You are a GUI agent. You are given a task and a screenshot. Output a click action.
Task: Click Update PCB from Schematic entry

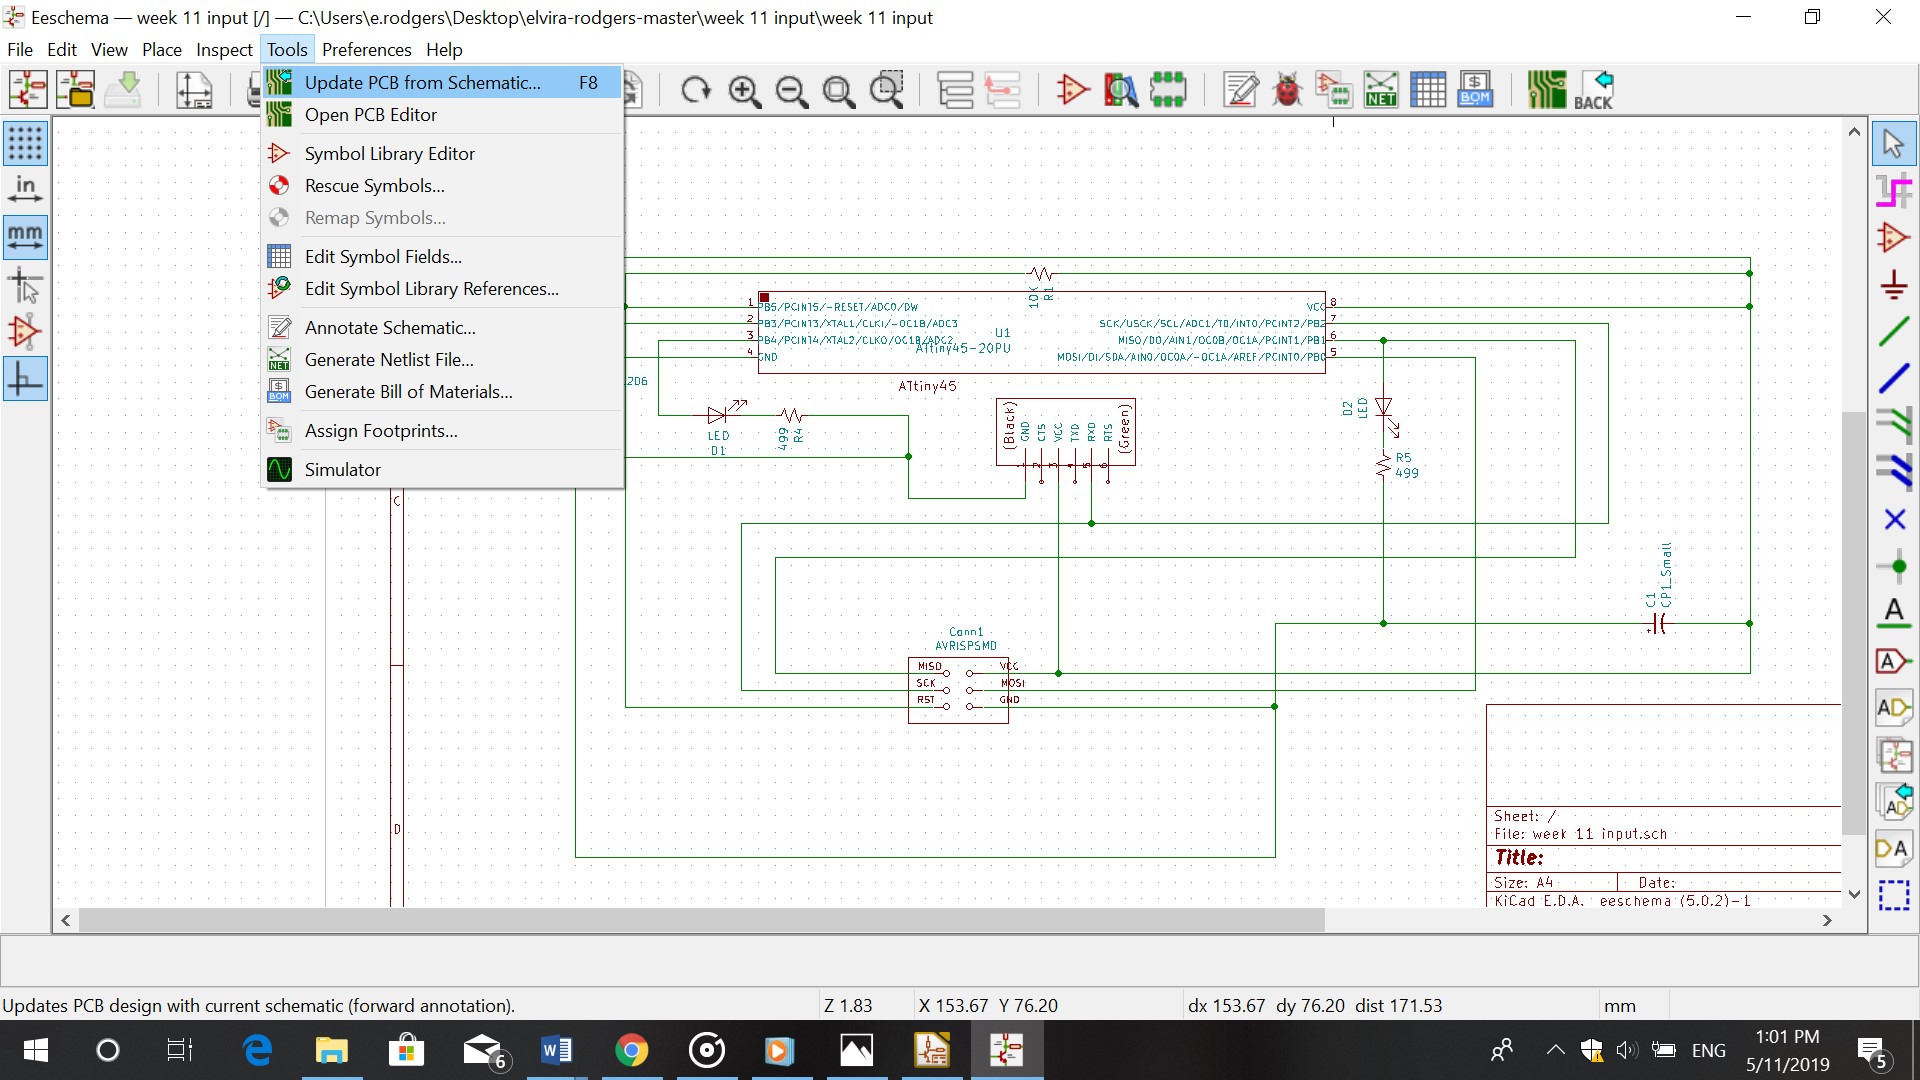[x=422, y=83]
